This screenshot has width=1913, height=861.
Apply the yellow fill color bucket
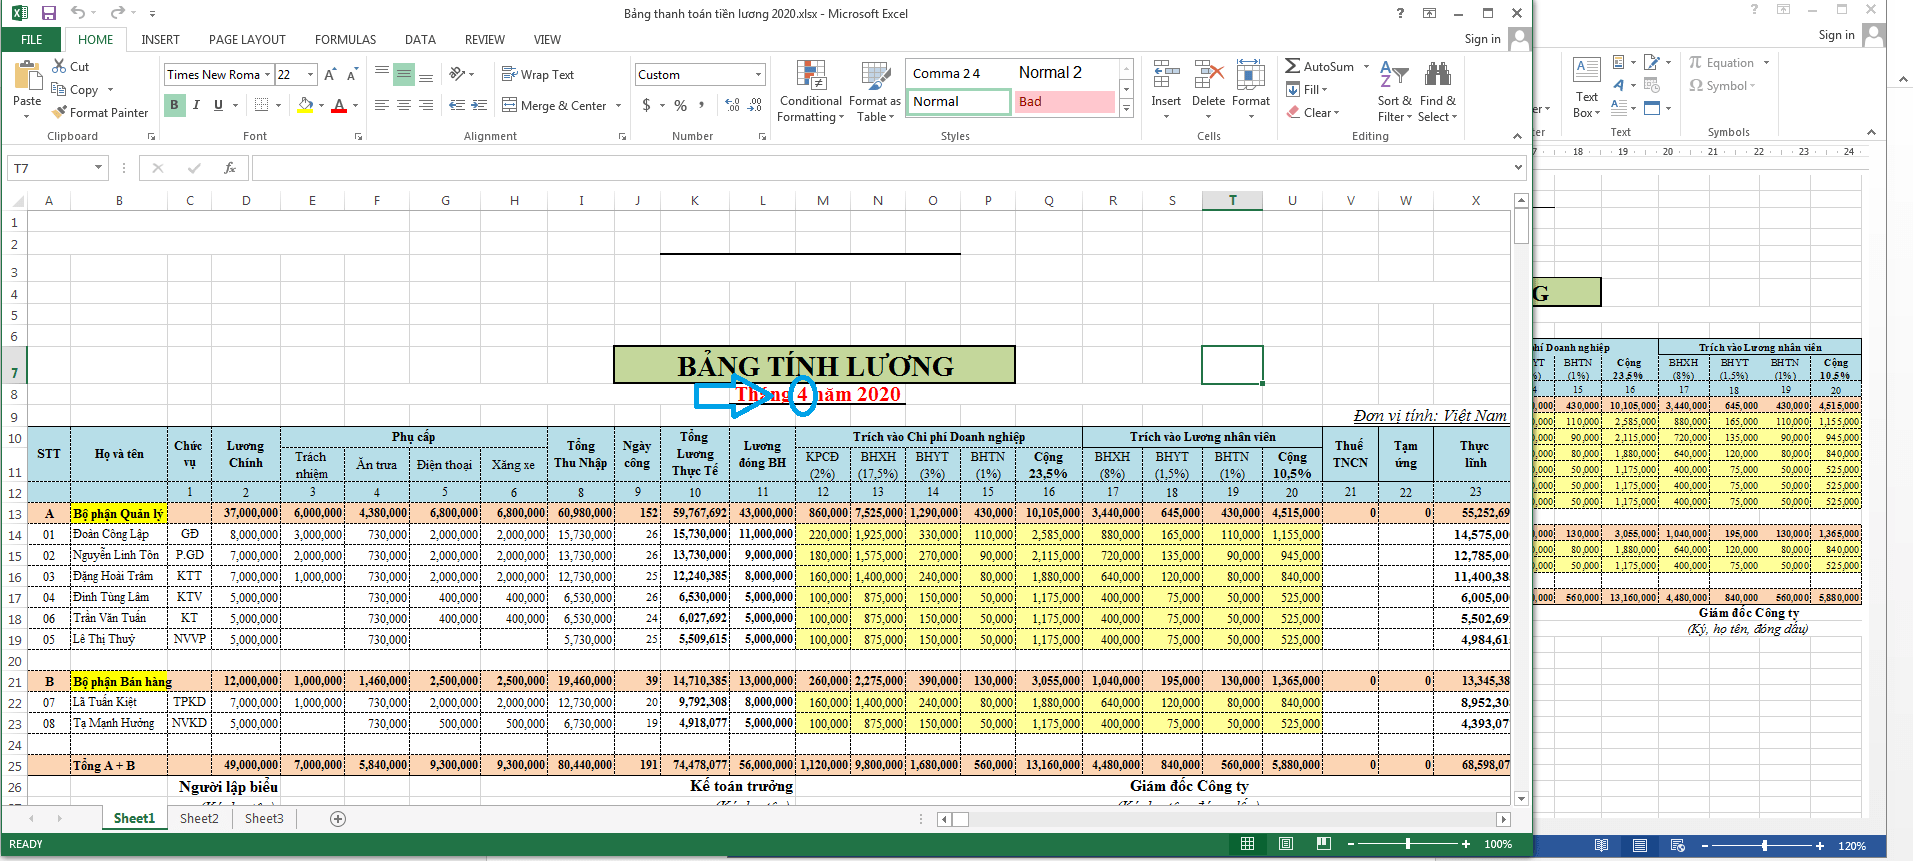306,104
